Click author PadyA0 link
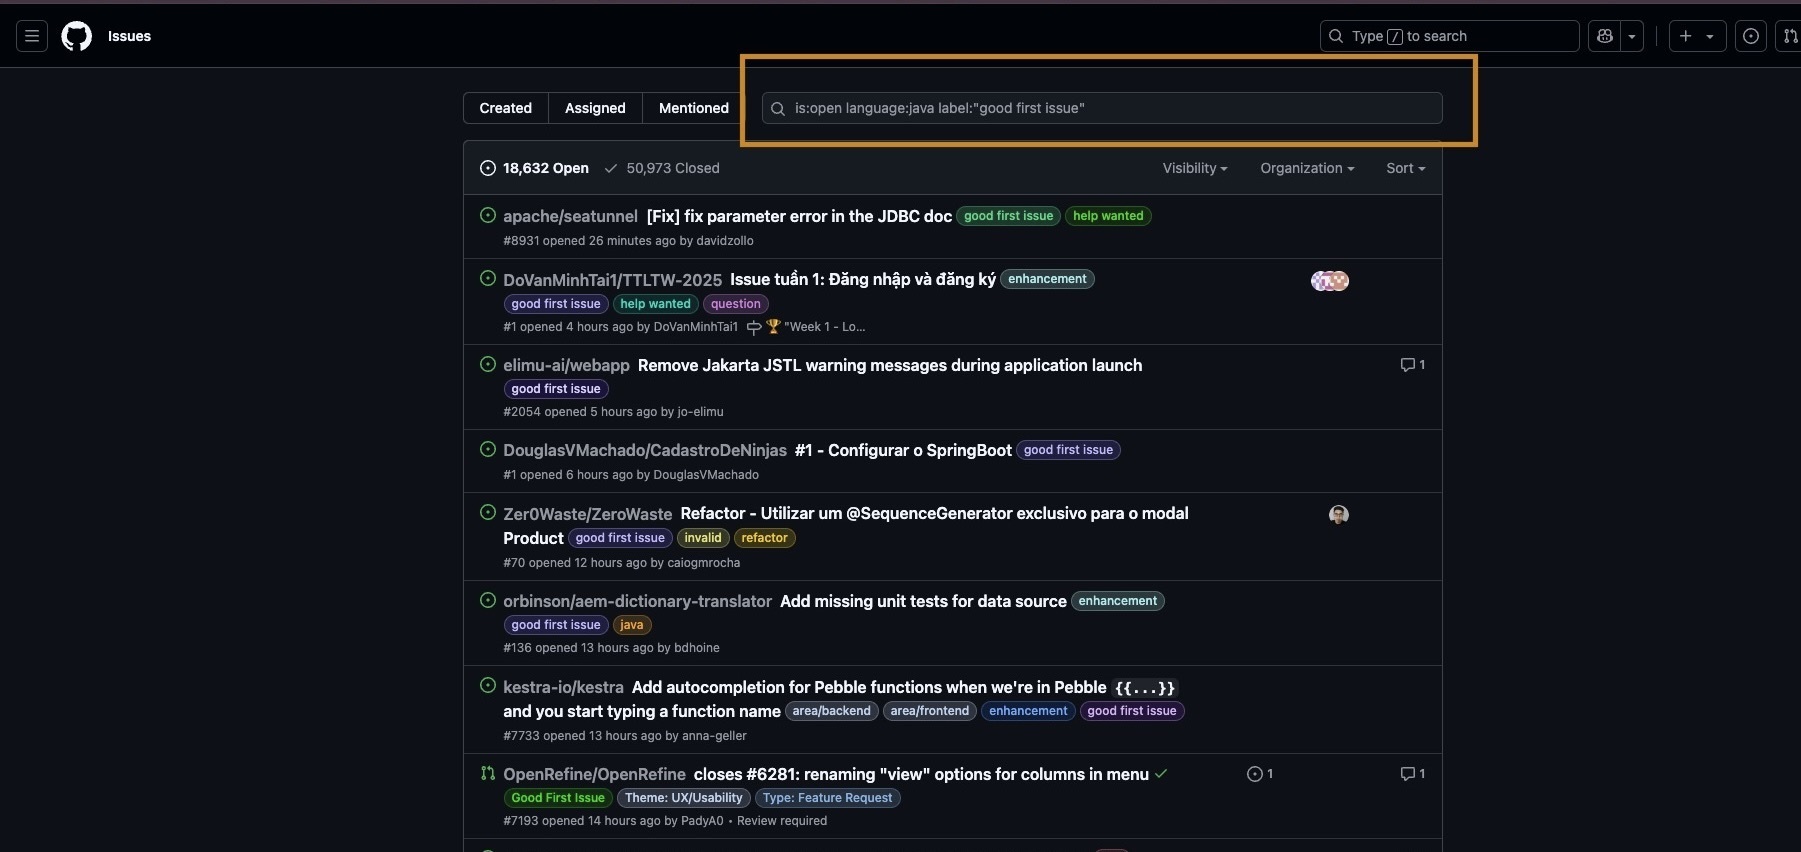This screenshot has width=1801, height=852. 702,821
